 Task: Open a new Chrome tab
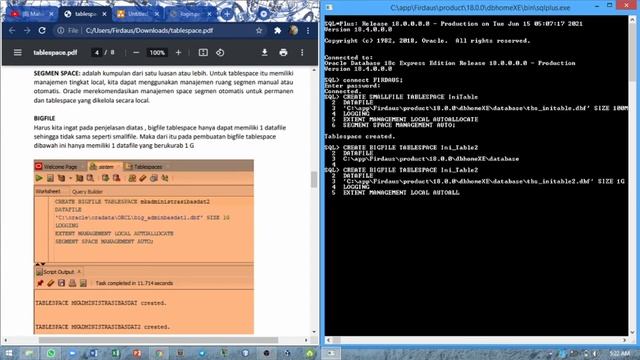[227, 14]
